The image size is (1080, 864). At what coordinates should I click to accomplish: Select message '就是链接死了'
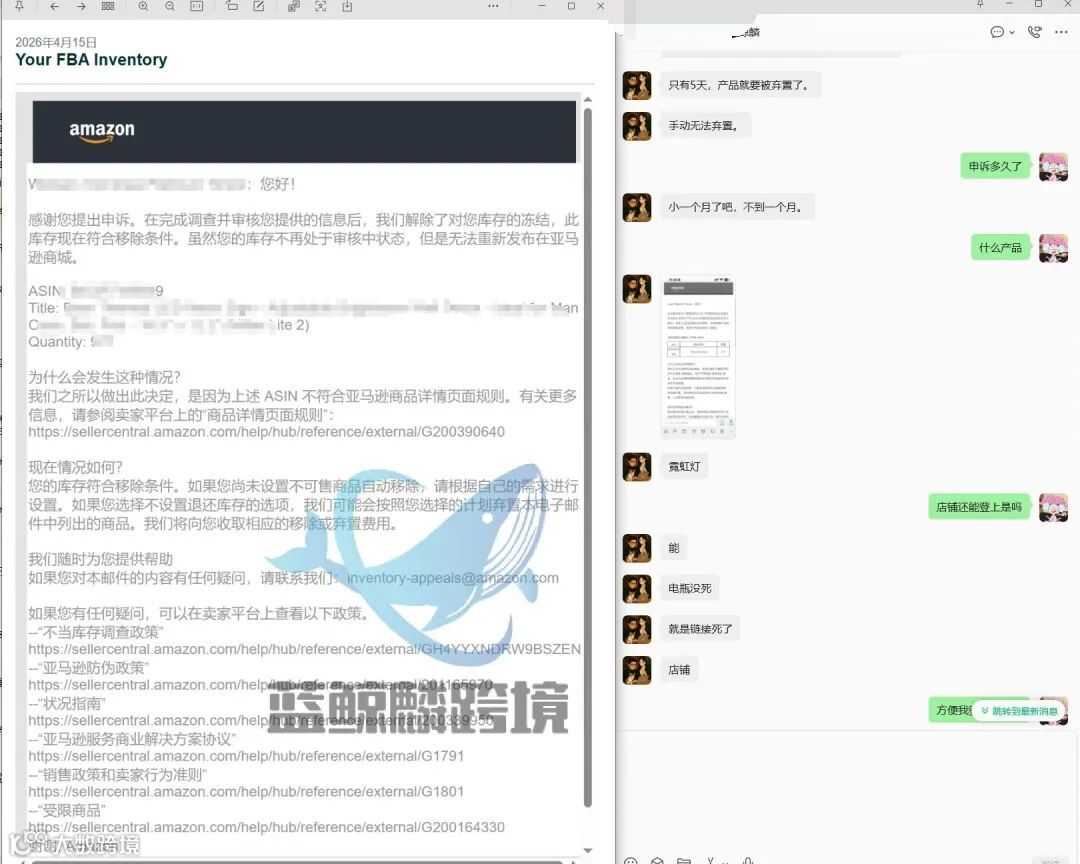click(x=700, y=629)
